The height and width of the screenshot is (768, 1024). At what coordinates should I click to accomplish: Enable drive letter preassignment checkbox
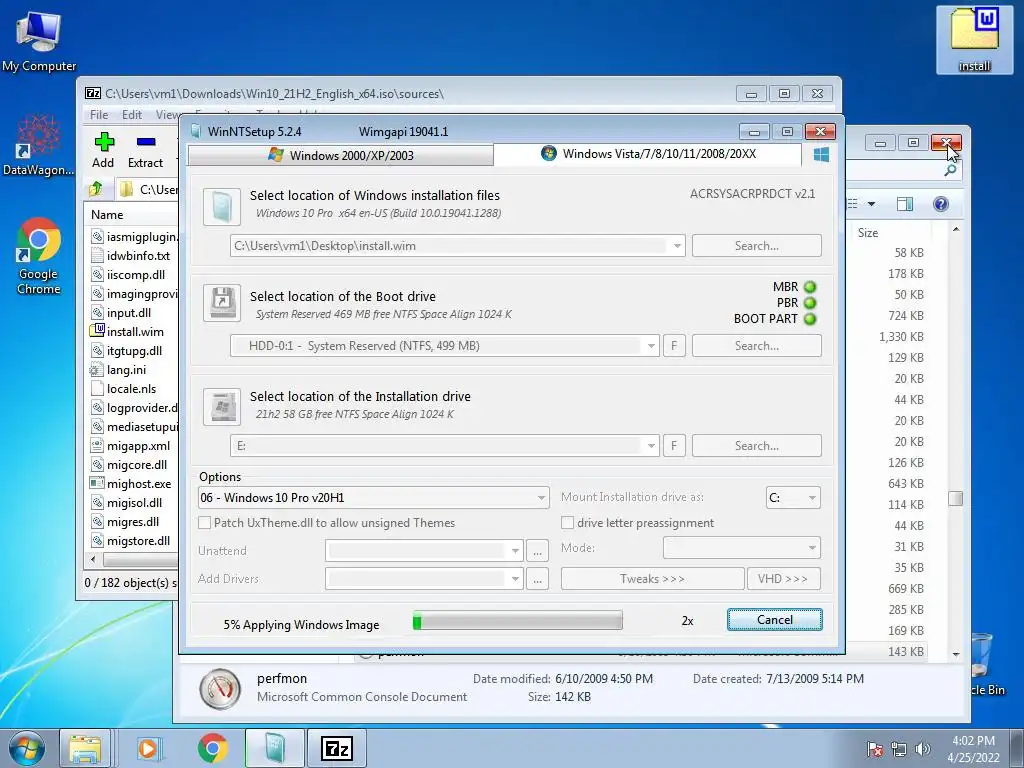pos(568,522)
